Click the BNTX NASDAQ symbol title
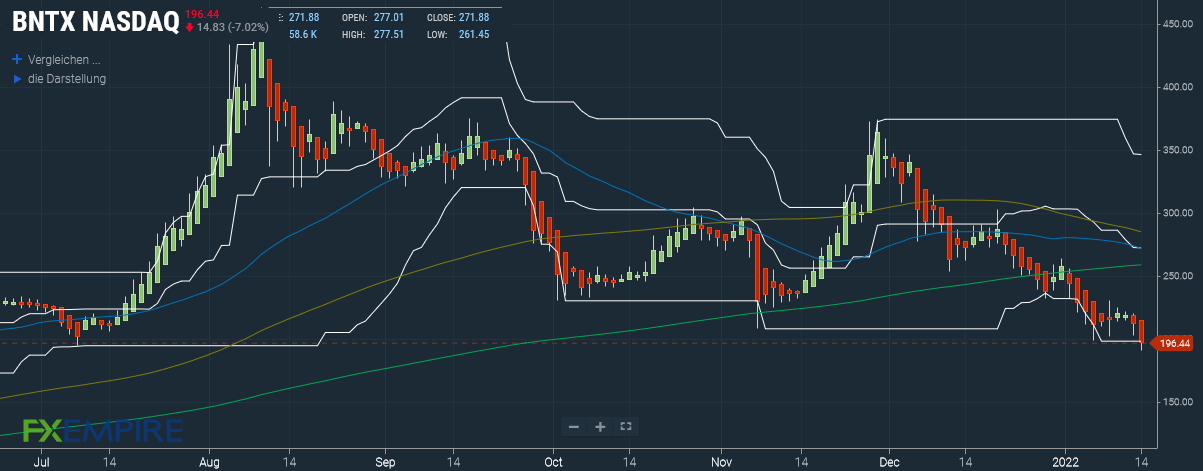Screen dimensions: 1203x471 point(95,20)
